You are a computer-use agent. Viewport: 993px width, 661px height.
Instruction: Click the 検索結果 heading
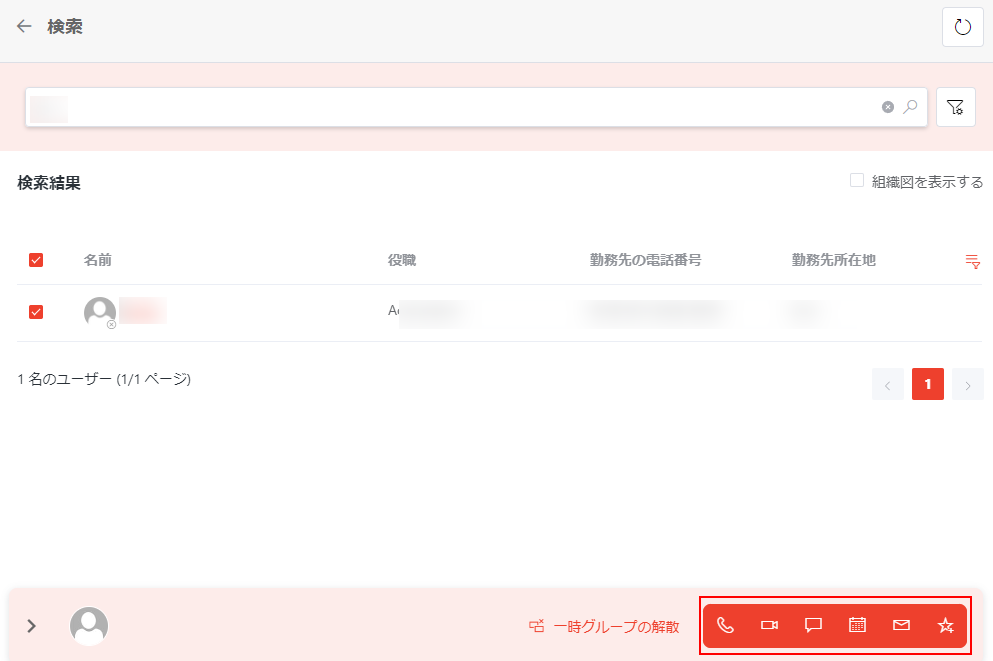(x=49, y=183)
